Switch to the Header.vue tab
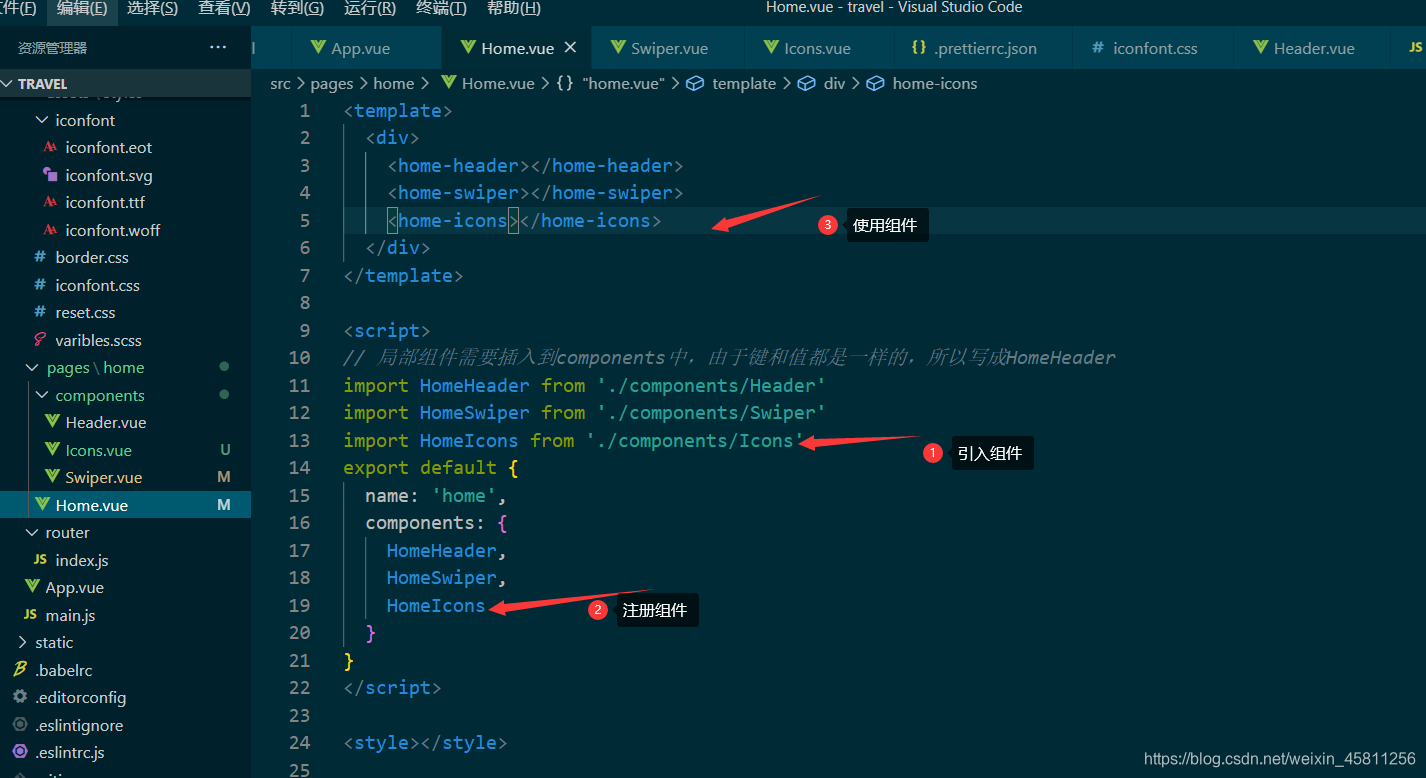This screenshot has width=1426, height=778. coord(1311,48)
